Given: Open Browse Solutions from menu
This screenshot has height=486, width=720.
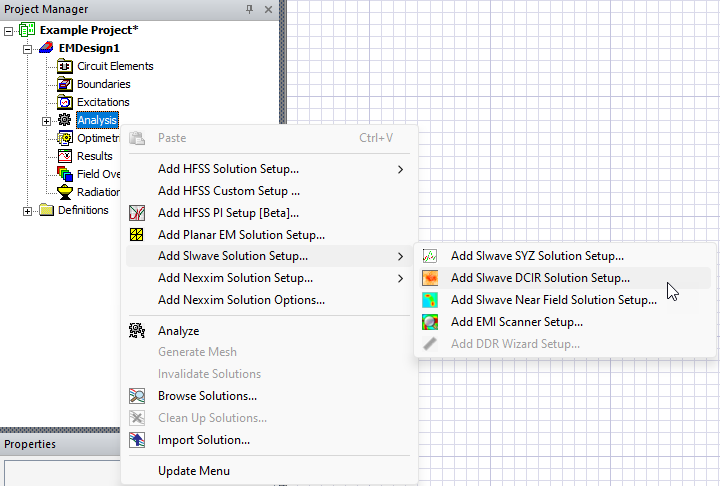Looking at the screenshot, I should click(269, 396).
